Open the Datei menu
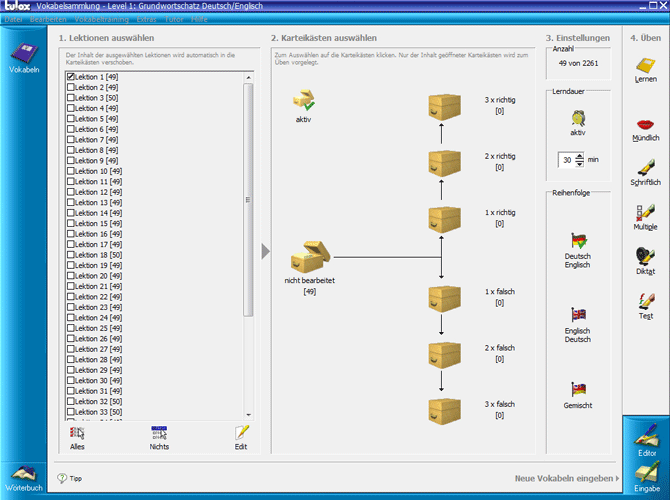 click(13, 19)
